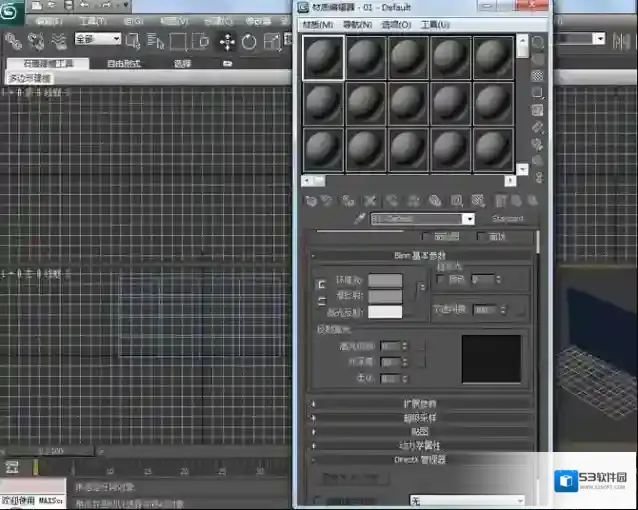Activate the Rotate transform tool
Screen dimensions: 638x510
click(x=247, y=41)
